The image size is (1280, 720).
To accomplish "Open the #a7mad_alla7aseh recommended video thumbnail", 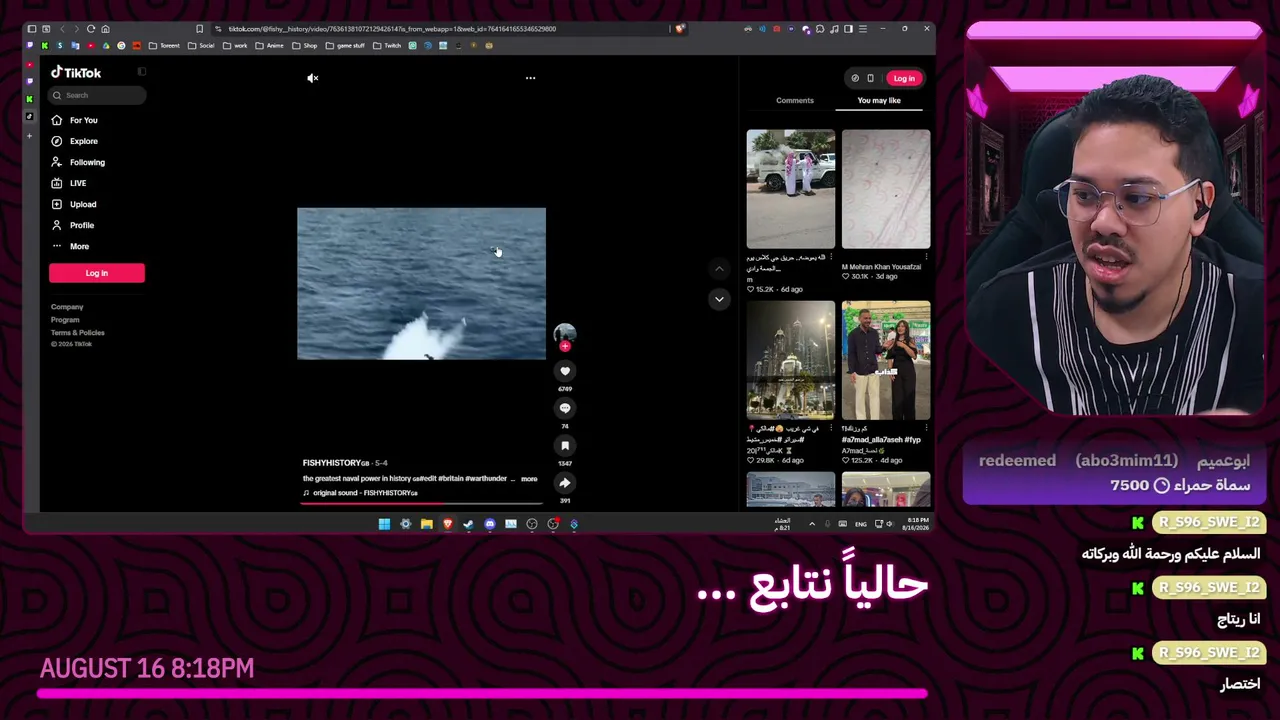I will [x=886, y=360].
